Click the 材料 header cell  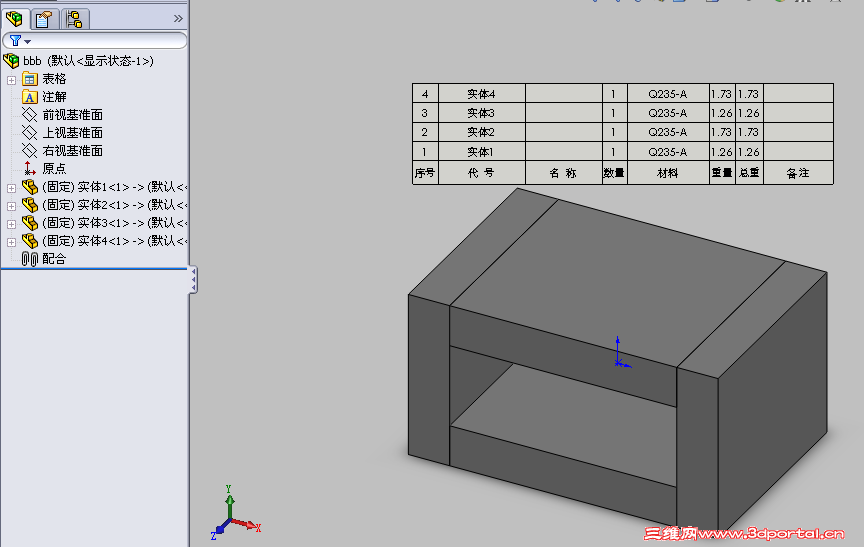coord(668,173)
